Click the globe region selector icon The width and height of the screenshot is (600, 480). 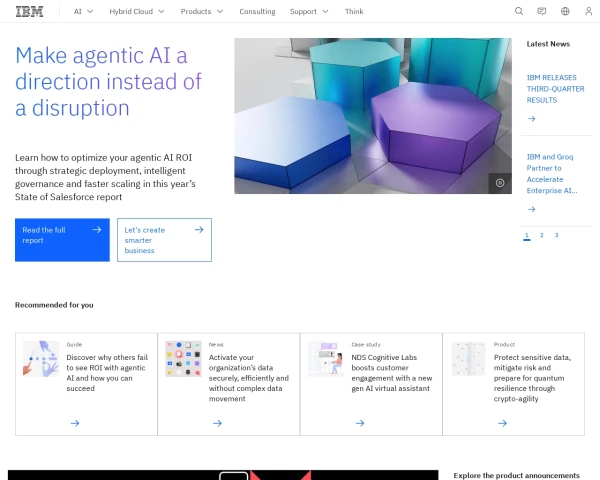[565, 11]
